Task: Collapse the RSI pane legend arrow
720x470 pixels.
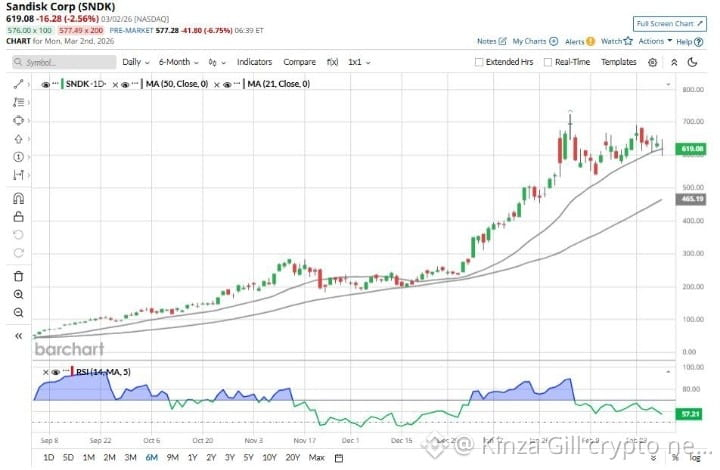Action: coord(668,372)
